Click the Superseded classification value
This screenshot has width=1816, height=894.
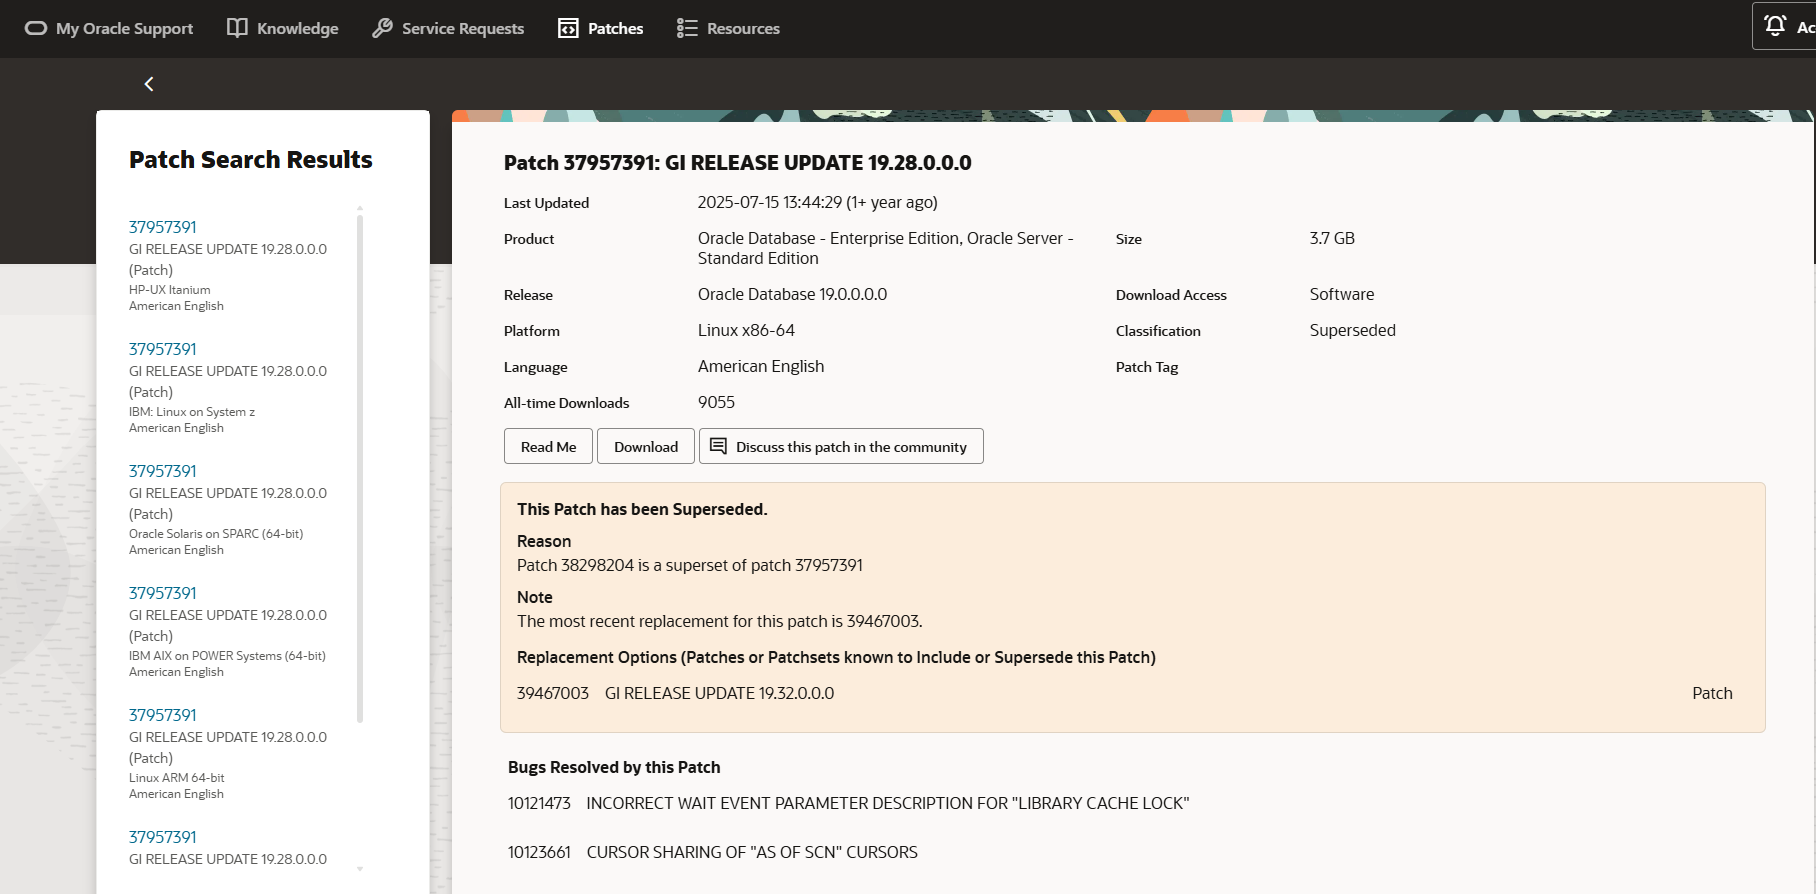[1353, 330]
